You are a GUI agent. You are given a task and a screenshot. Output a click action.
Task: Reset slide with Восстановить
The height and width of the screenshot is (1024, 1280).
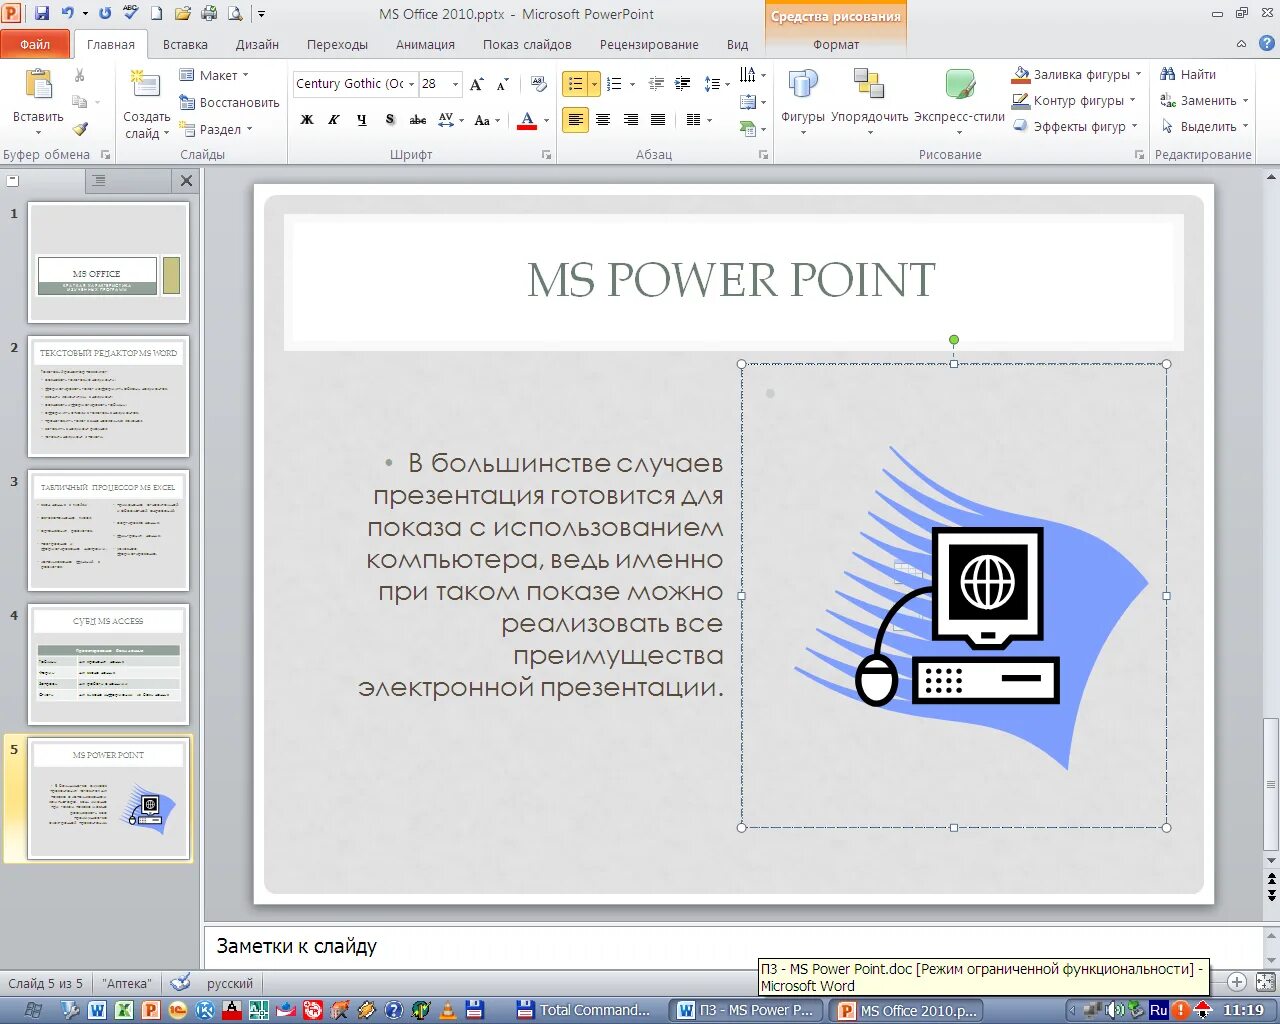(x=229, y=102)
